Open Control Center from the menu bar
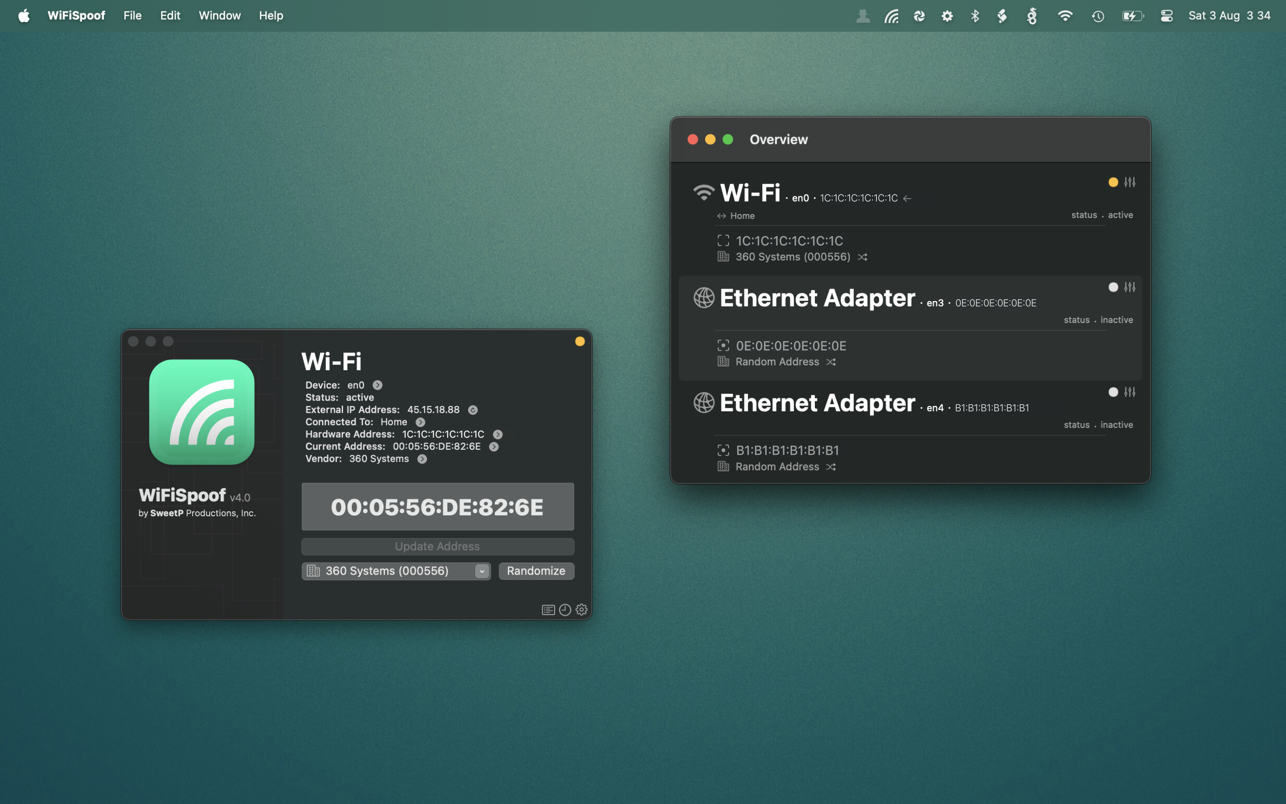1286x804 pixels. (1167, 16)
